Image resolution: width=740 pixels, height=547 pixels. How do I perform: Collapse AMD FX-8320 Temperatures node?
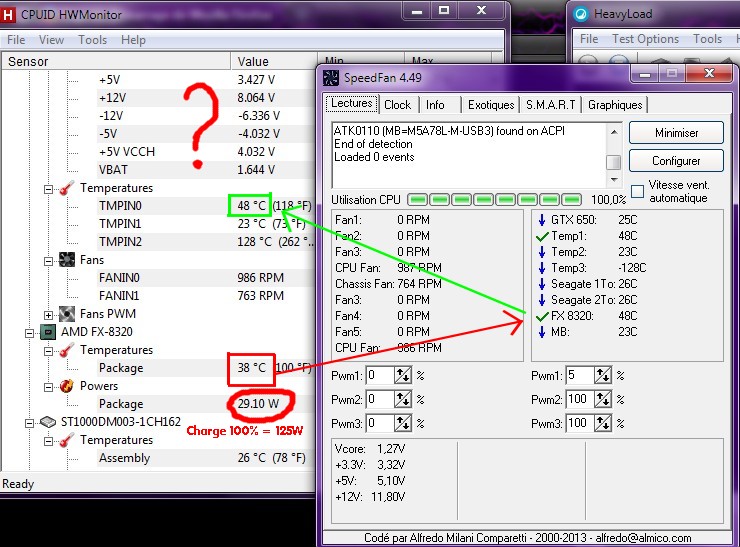point(48,351)
